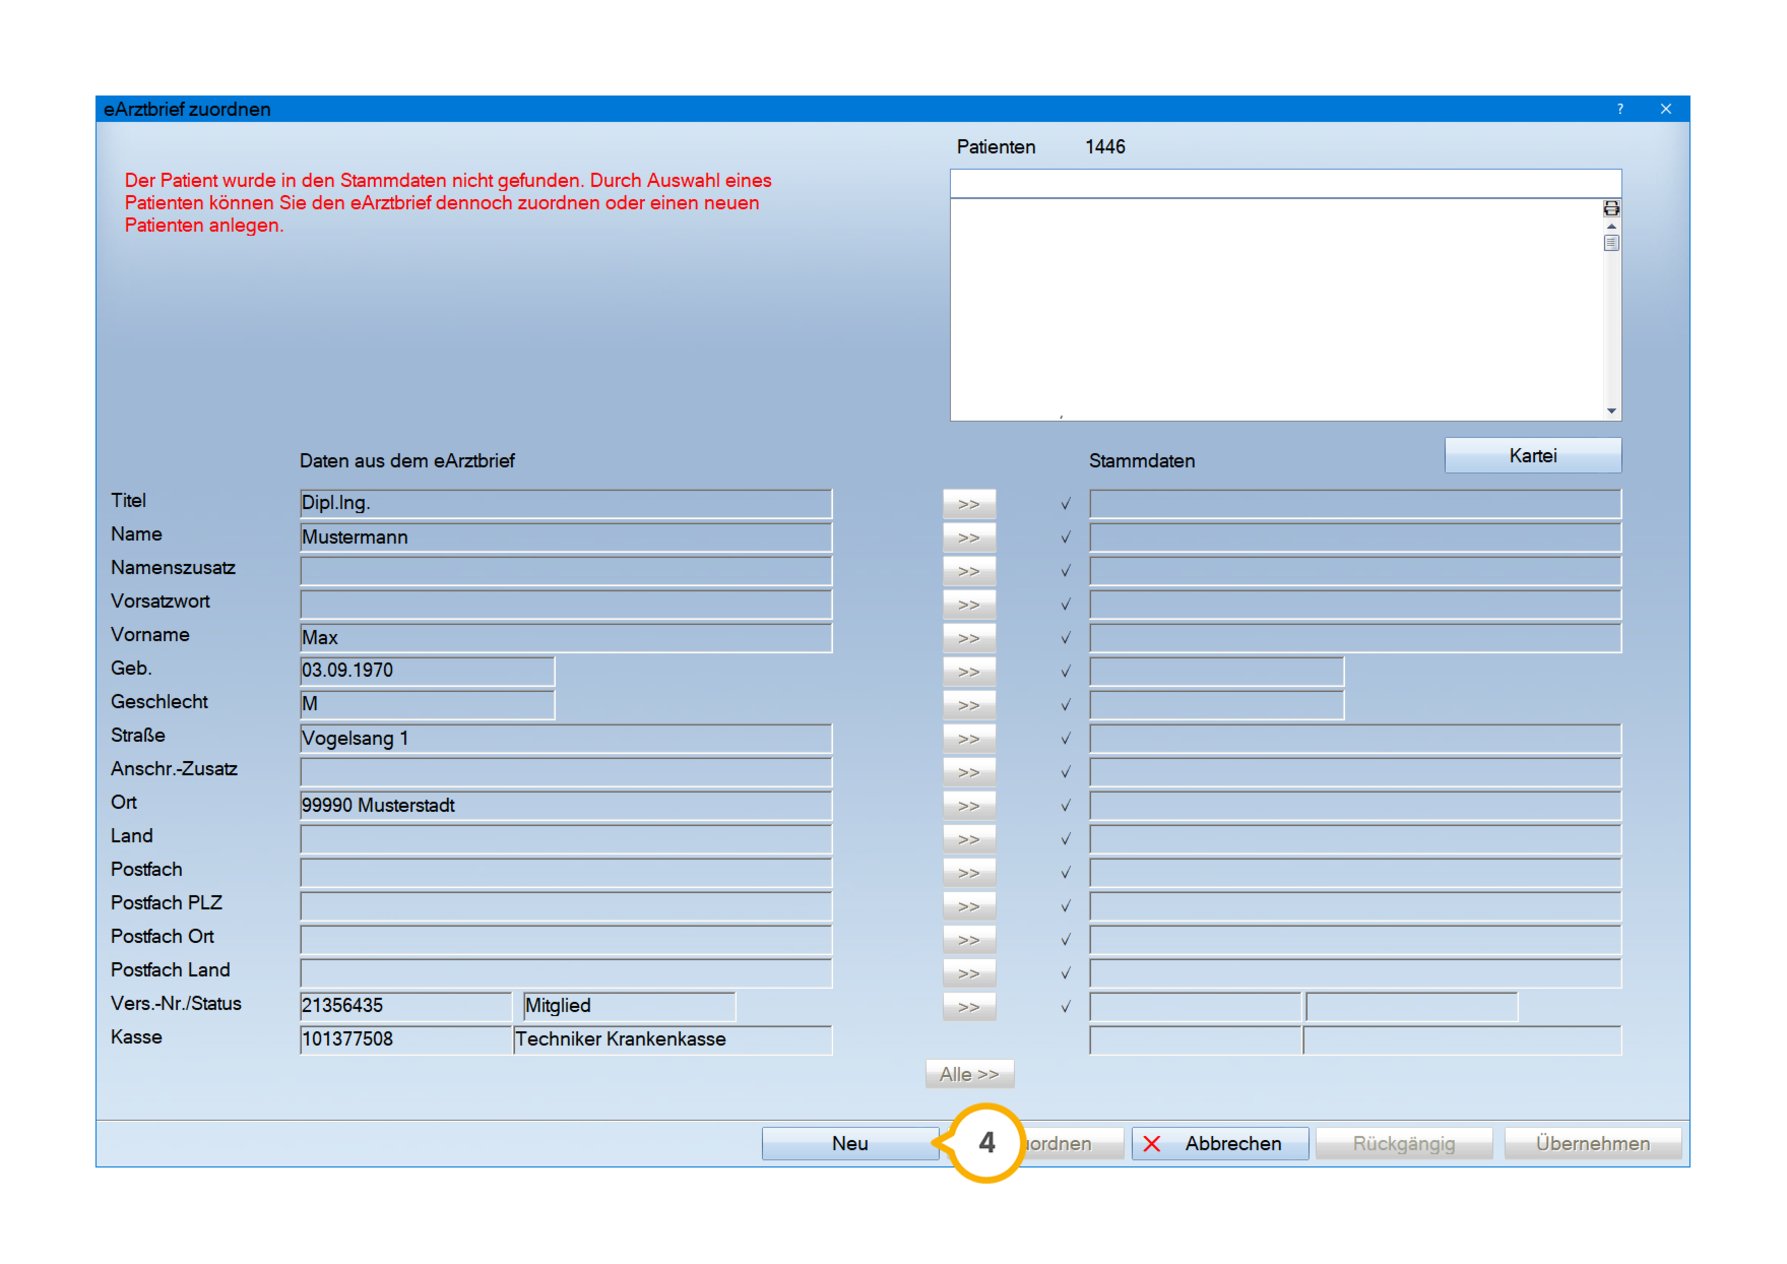Click the Neu button
The width and height of the screenshot is (1787, 1264).
[849, 1143]
